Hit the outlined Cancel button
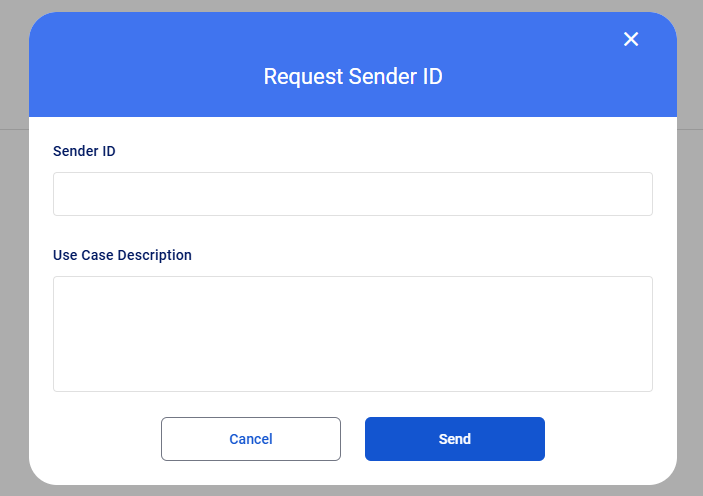This screenshot has height=496, width=703. pos(251,439)
